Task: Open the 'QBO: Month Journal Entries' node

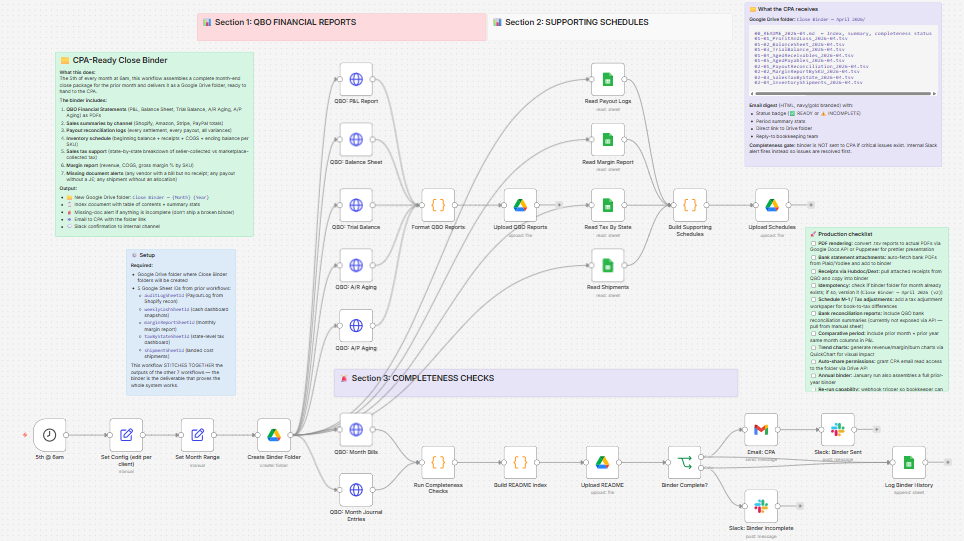Action: (x=356, y=489)
